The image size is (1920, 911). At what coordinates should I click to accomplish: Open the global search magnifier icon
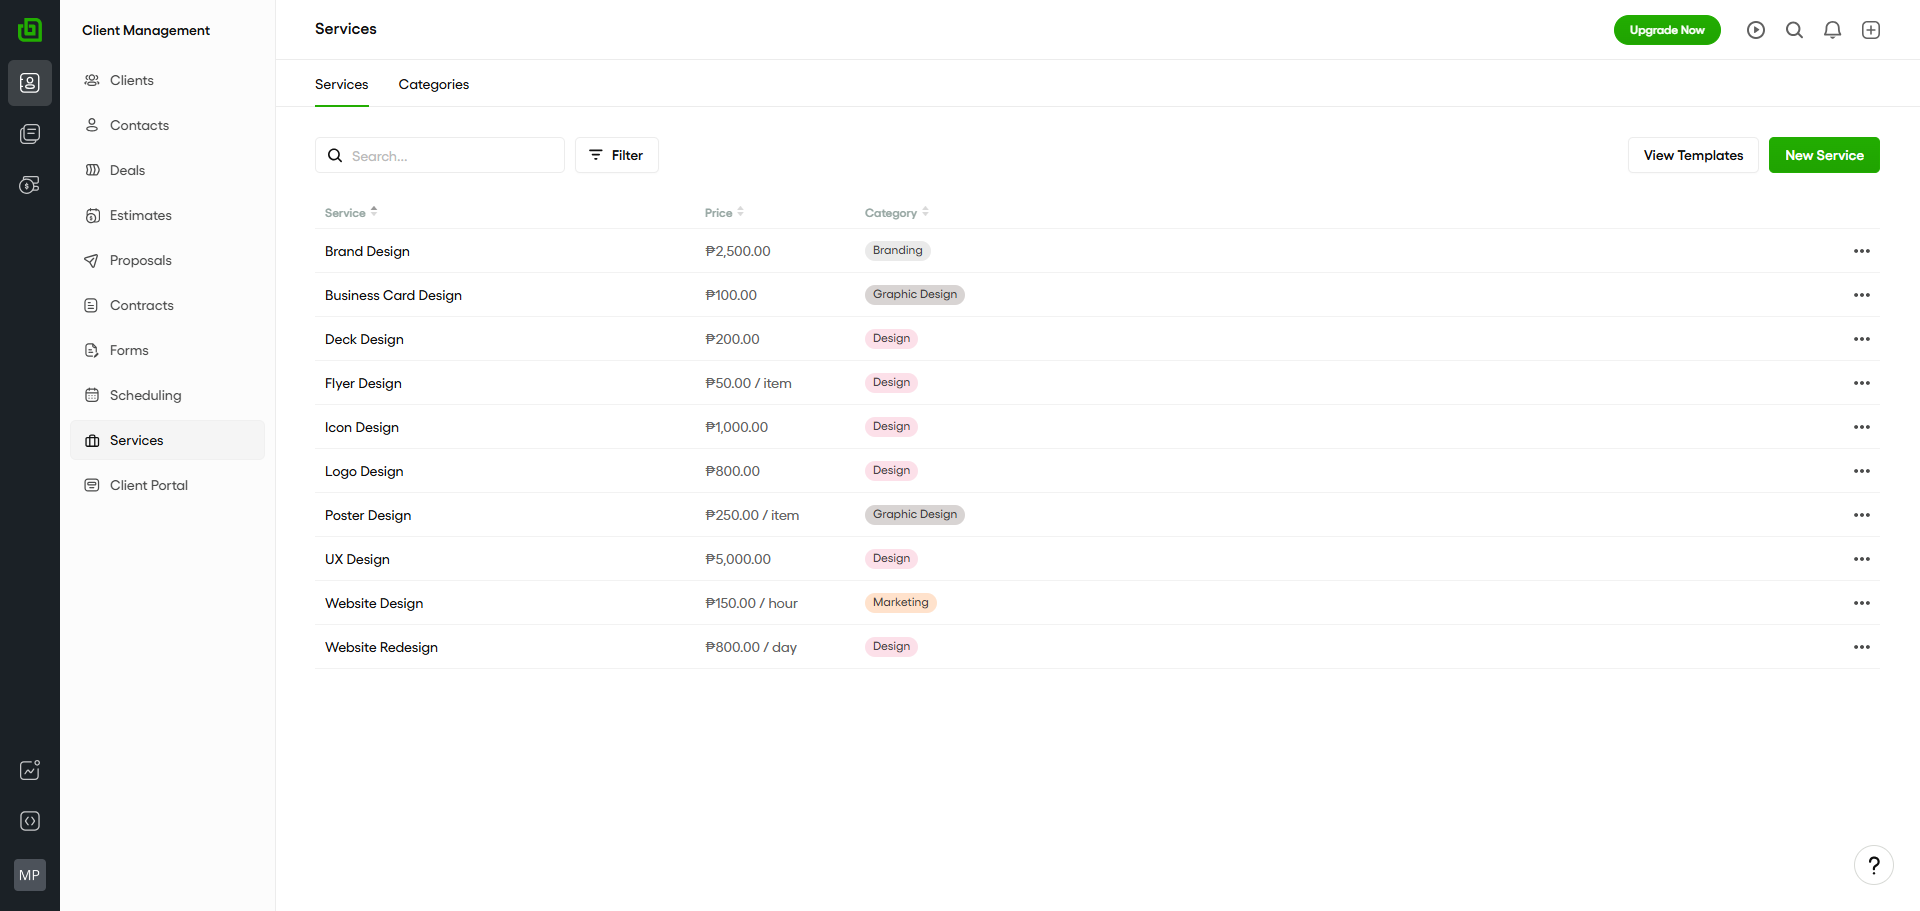click(1794, 30)
